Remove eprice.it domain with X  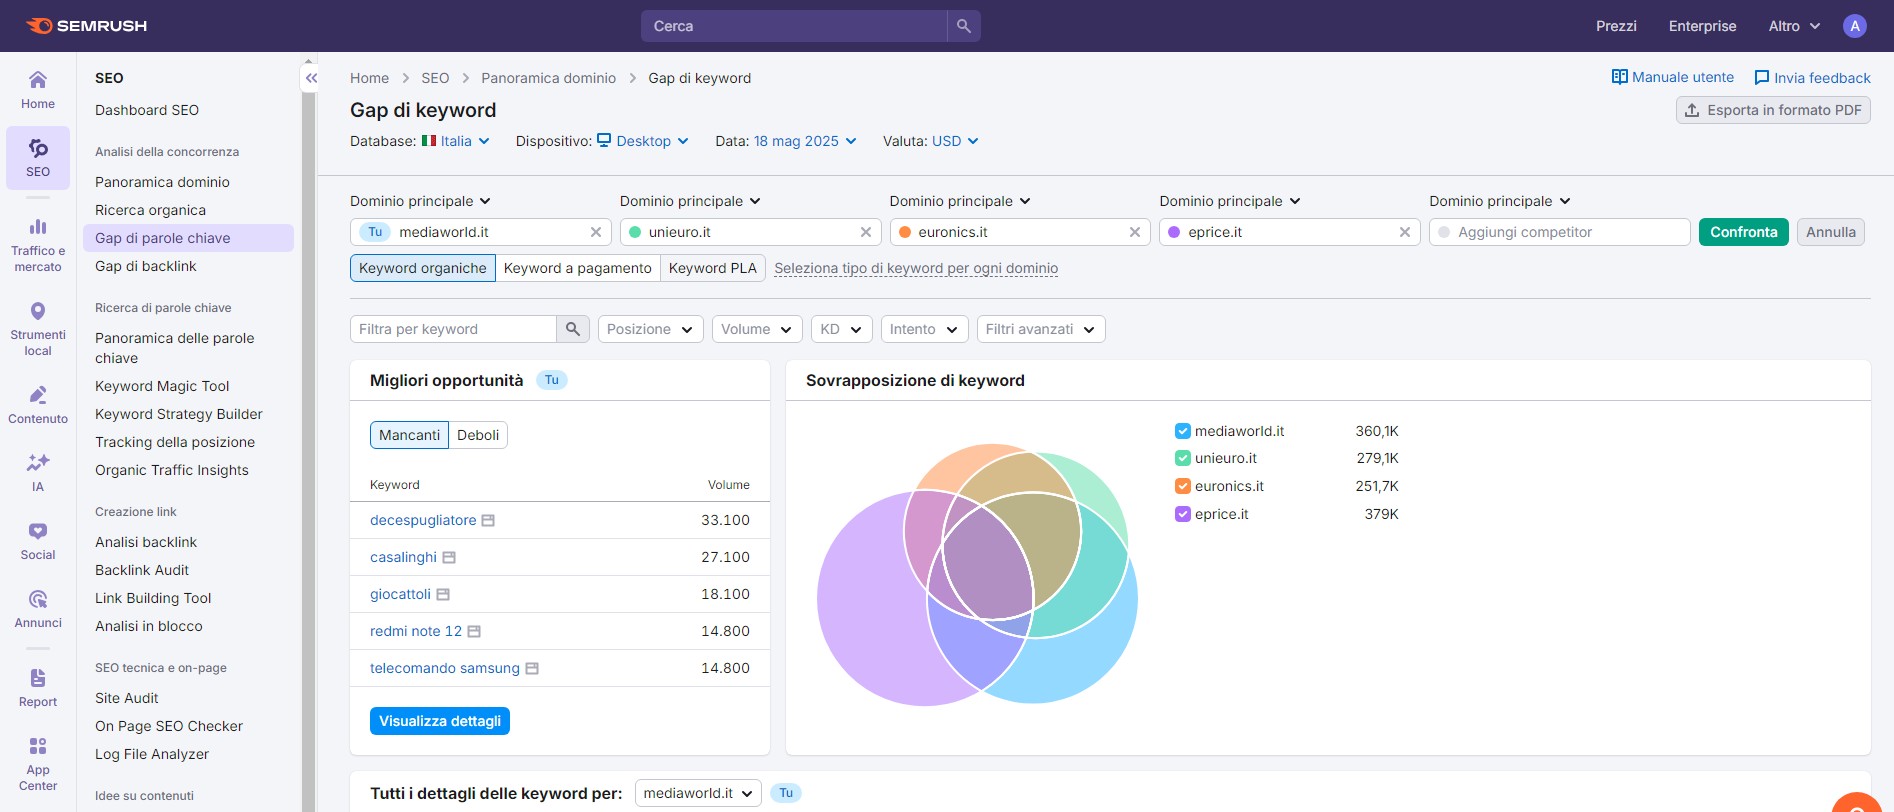coord(1405,232)
